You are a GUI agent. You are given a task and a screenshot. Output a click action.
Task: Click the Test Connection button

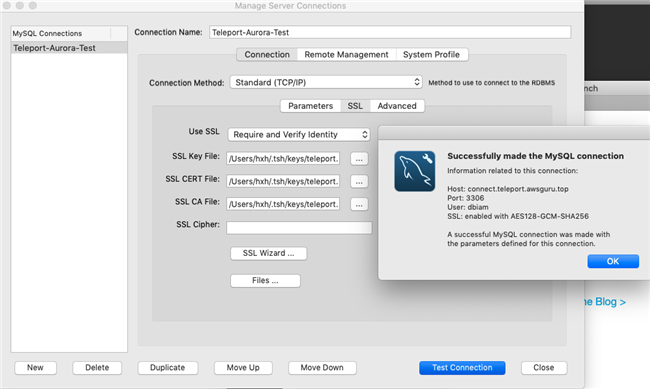click(462, 367)
